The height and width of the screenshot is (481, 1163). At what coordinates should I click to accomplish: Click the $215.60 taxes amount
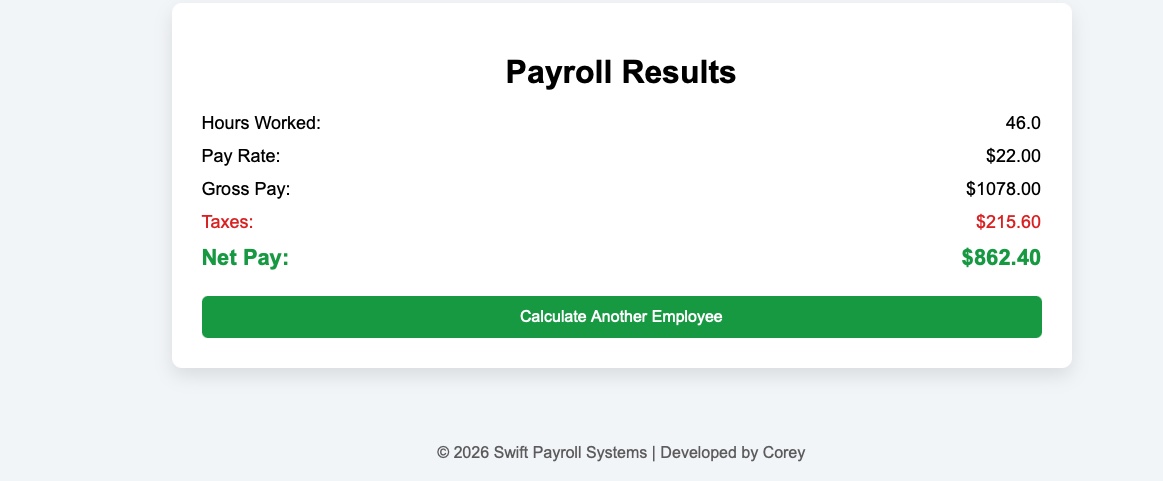(1008, 221)
